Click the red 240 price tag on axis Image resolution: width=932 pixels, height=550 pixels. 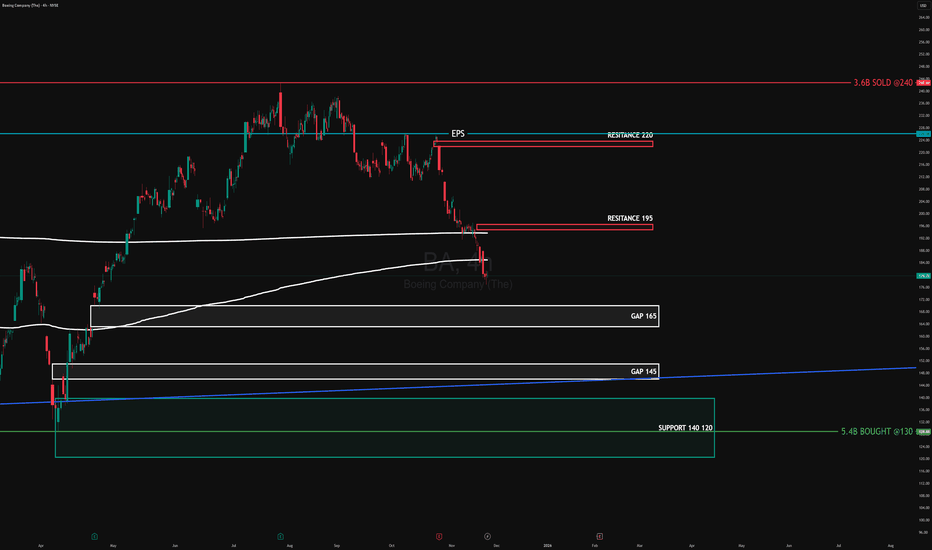[x=923, y=82]
